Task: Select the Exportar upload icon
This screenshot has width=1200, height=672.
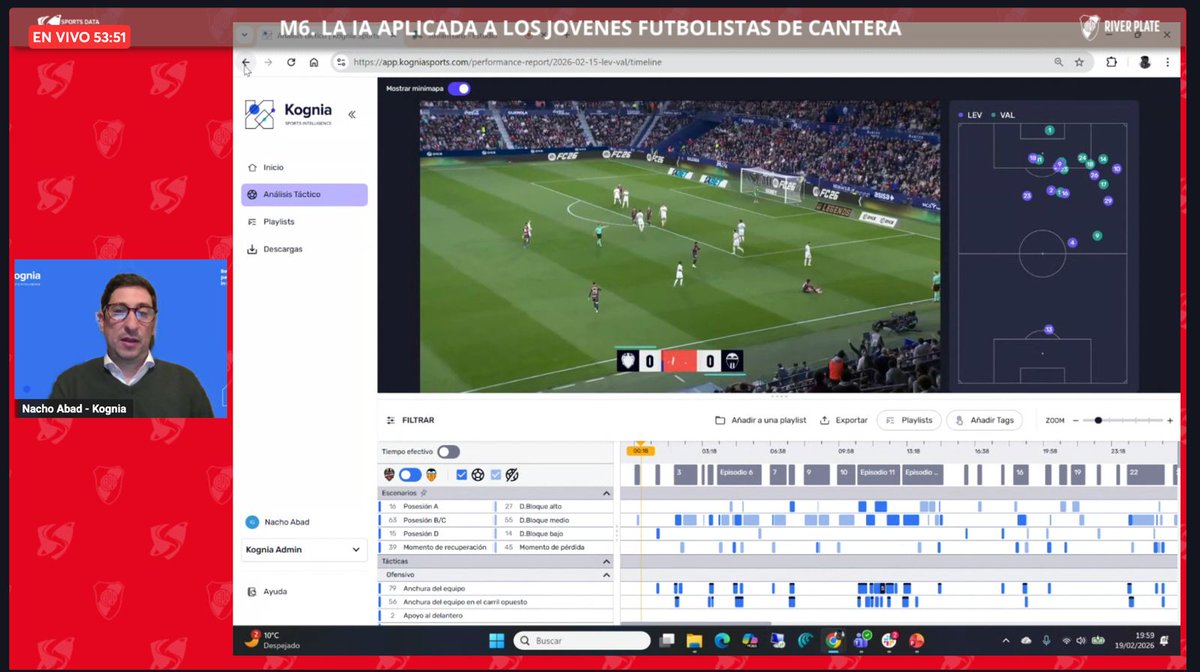Action: pyautogui.click(x=826, y=420)
